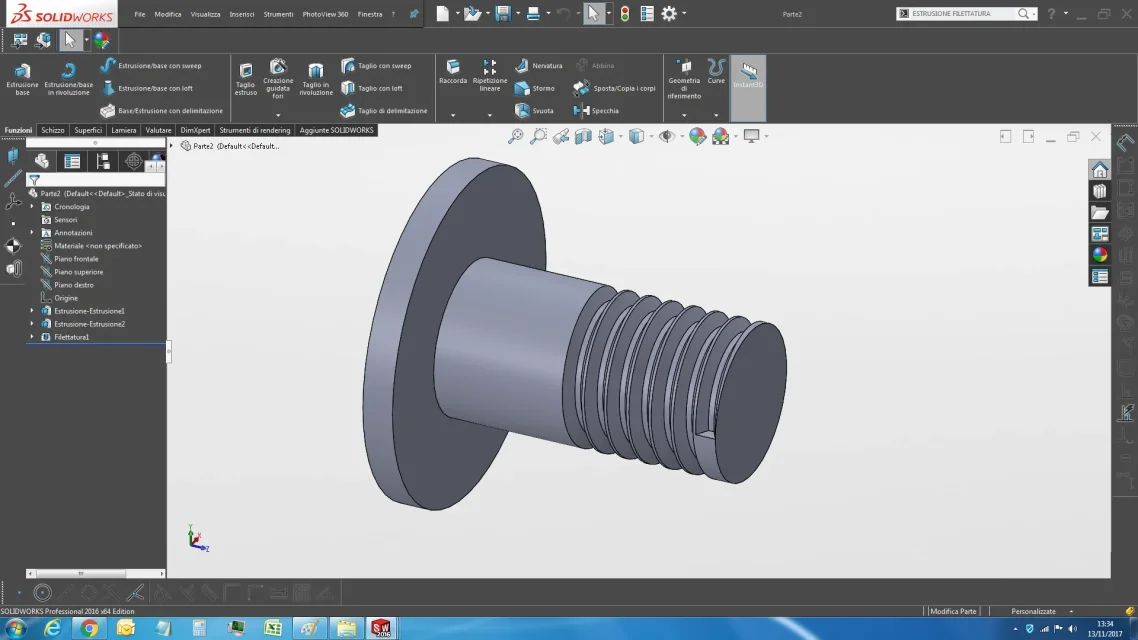Screen dimensions: 1138x640
Task: Open the Curve tool
Action: point(716,72)
